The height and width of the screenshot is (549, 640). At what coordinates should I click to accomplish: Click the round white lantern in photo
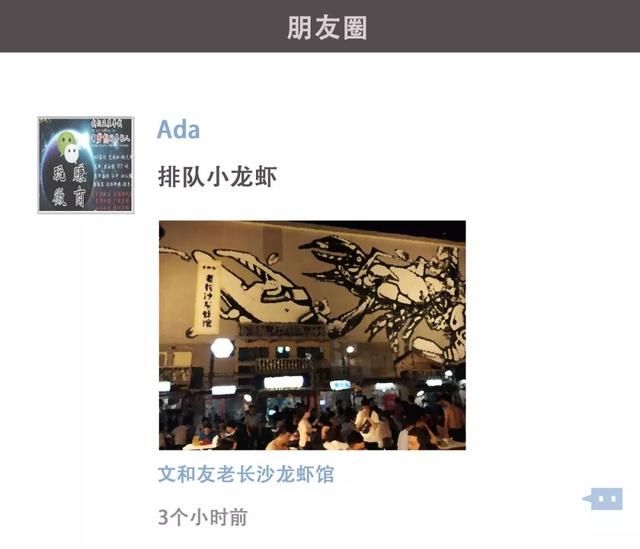222,348
